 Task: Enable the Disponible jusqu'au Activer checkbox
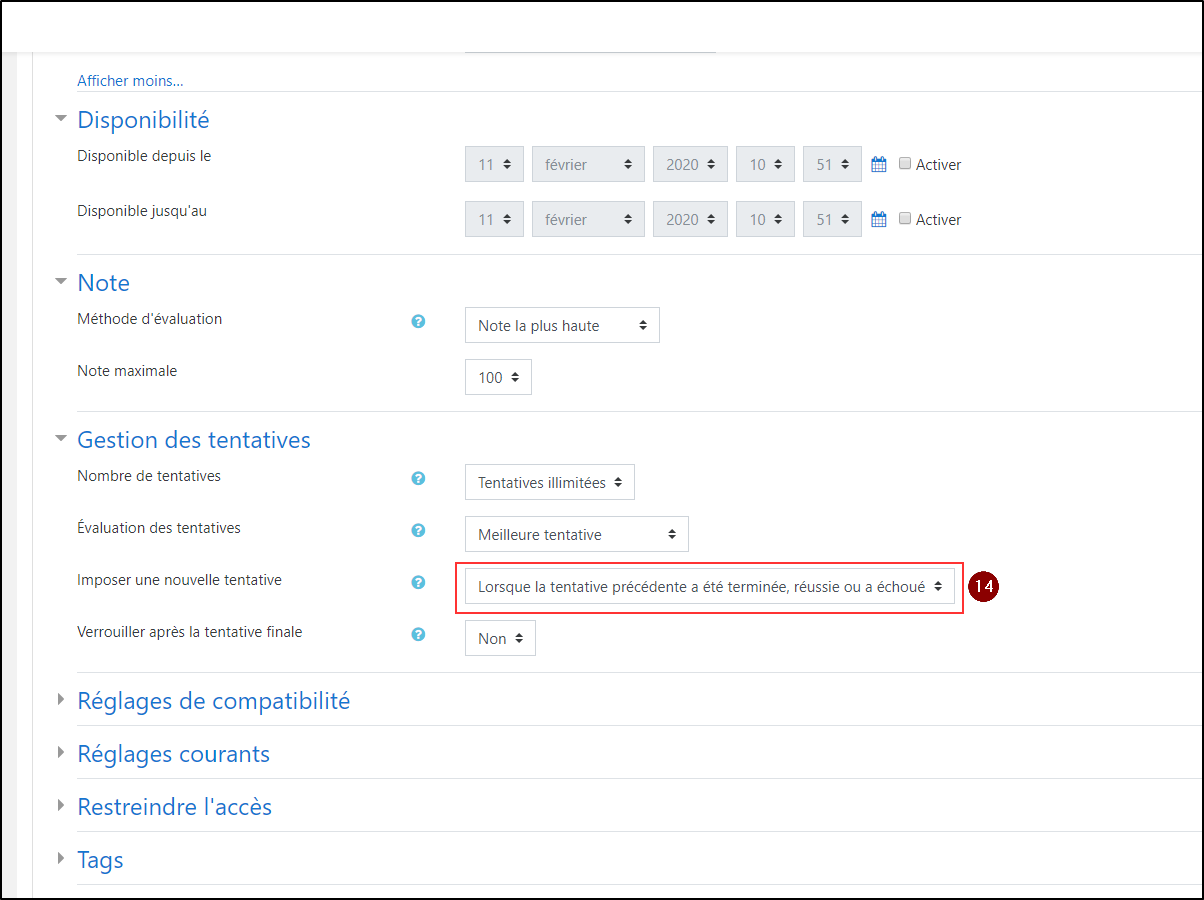905,219
